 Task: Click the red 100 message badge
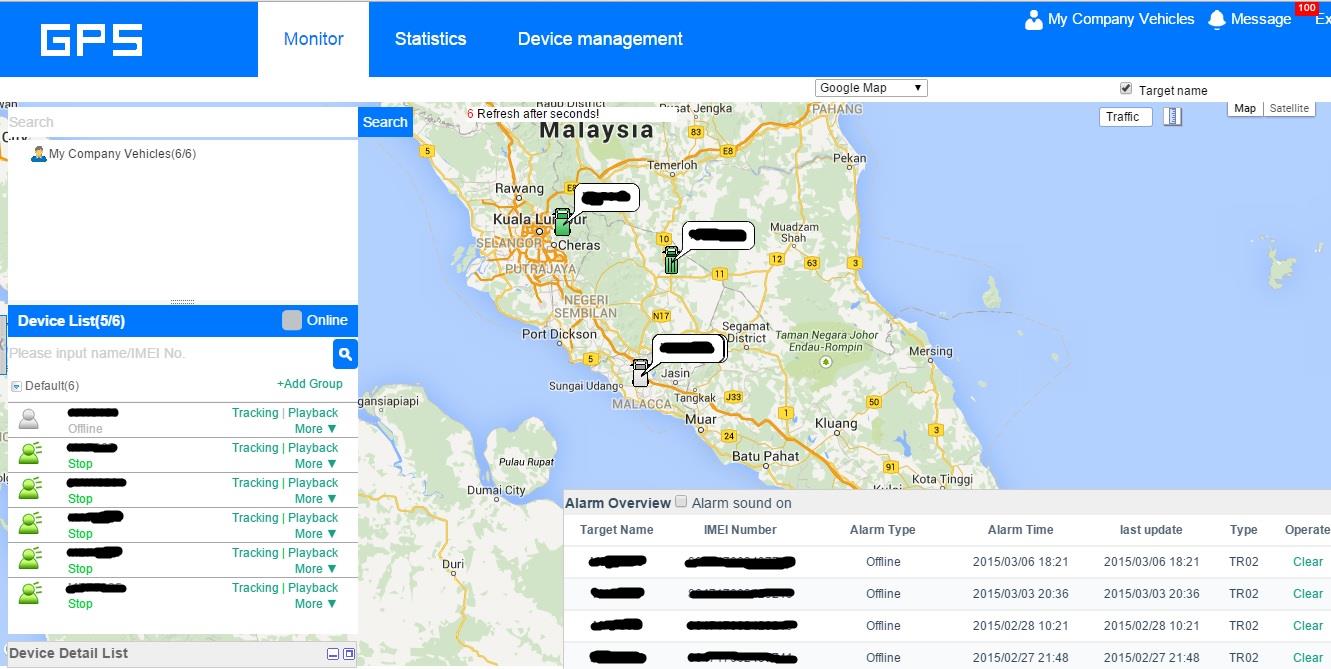coord(1306,8)
